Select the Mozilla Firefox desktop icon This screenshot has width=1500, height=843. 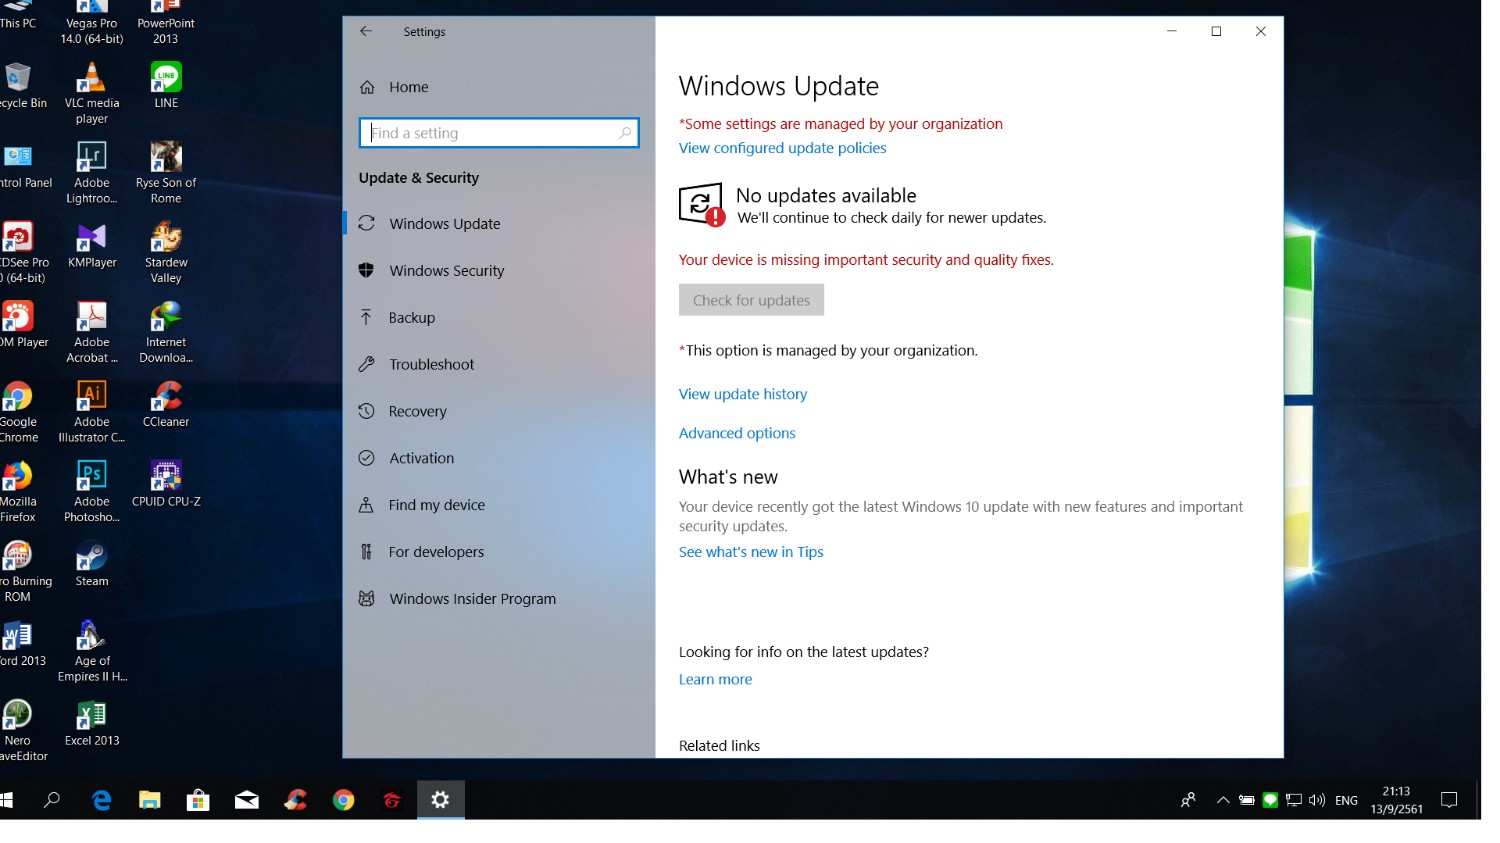coord(18,492)
